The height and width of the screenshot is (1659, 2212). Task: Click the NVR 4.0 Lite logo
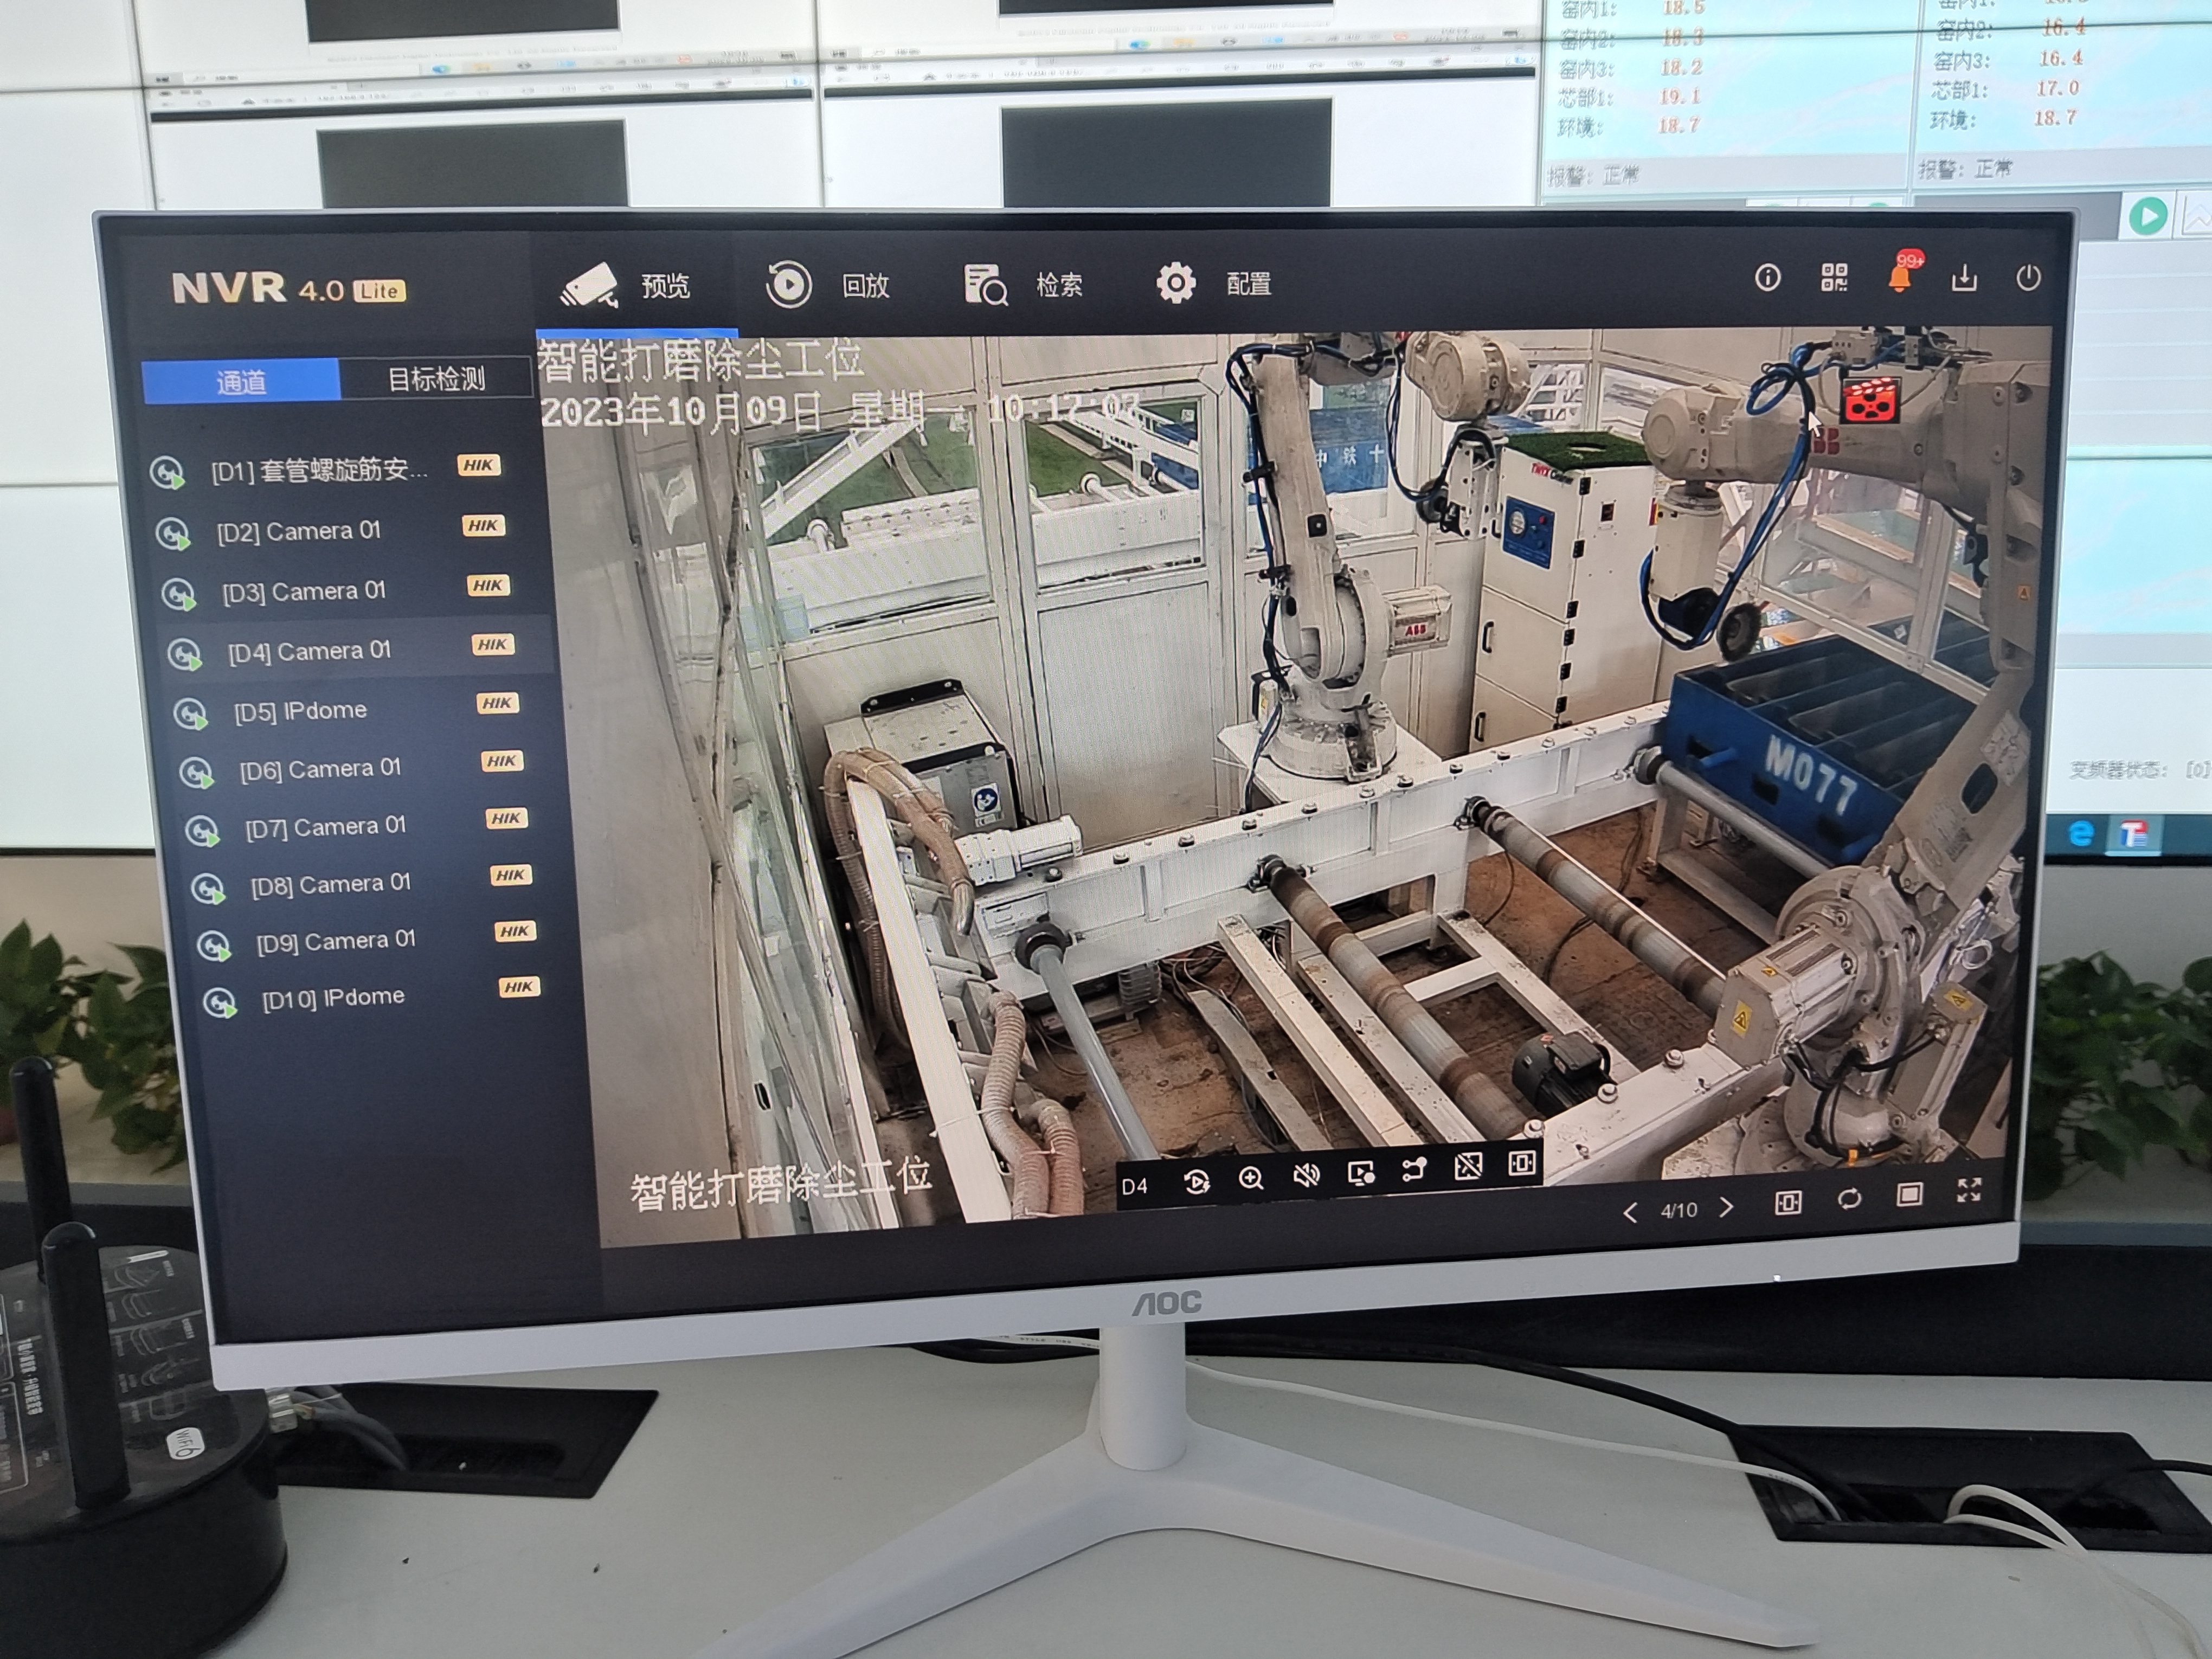(x=288, y=289)
